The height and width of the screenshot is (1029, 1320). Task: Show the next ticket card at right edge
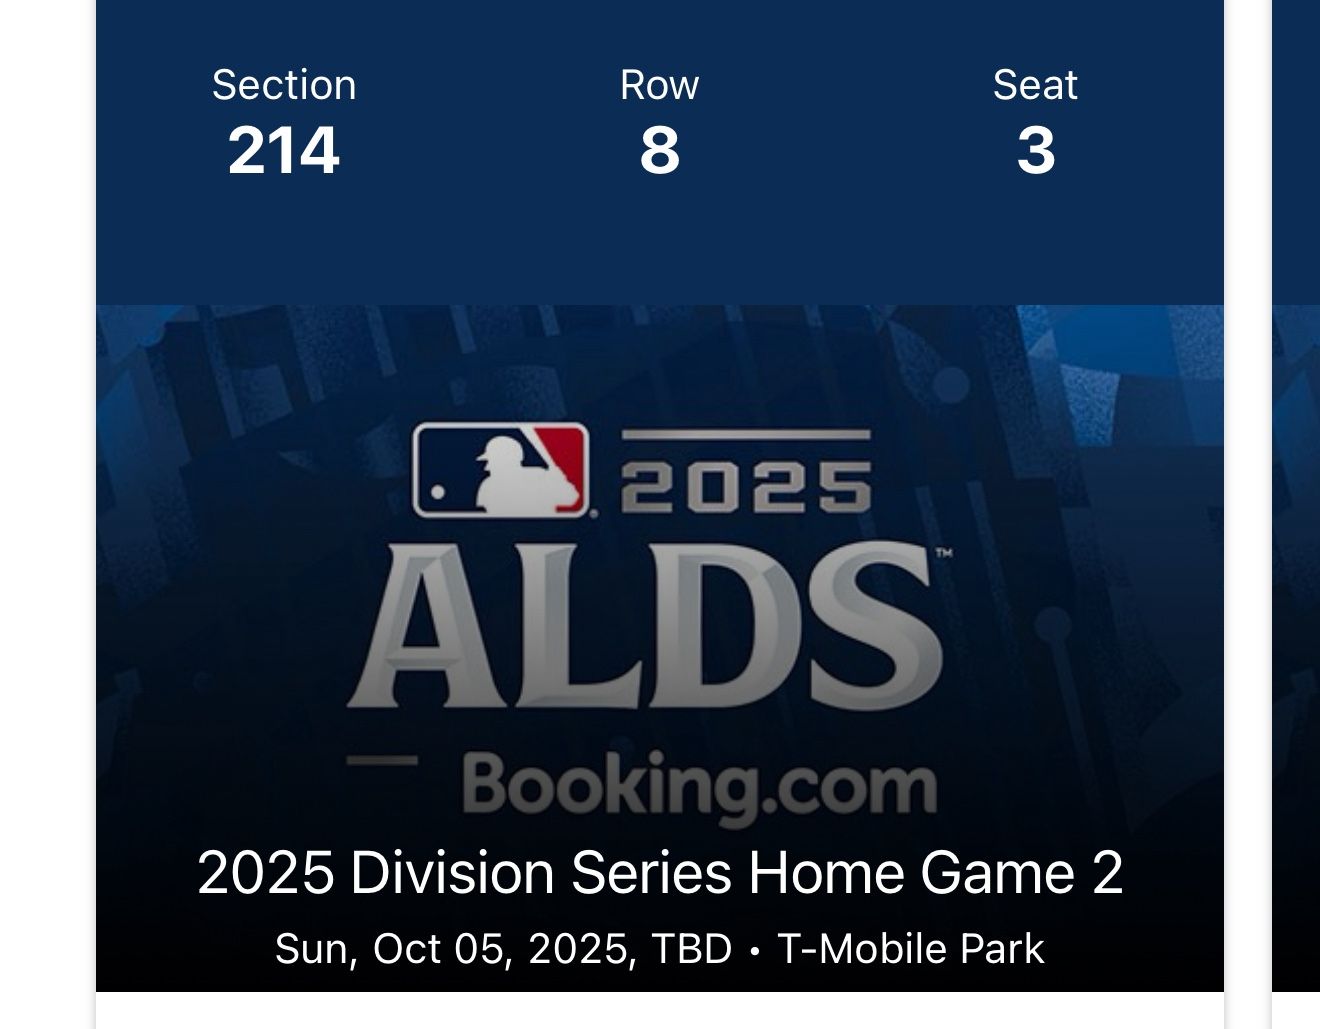1296,500
